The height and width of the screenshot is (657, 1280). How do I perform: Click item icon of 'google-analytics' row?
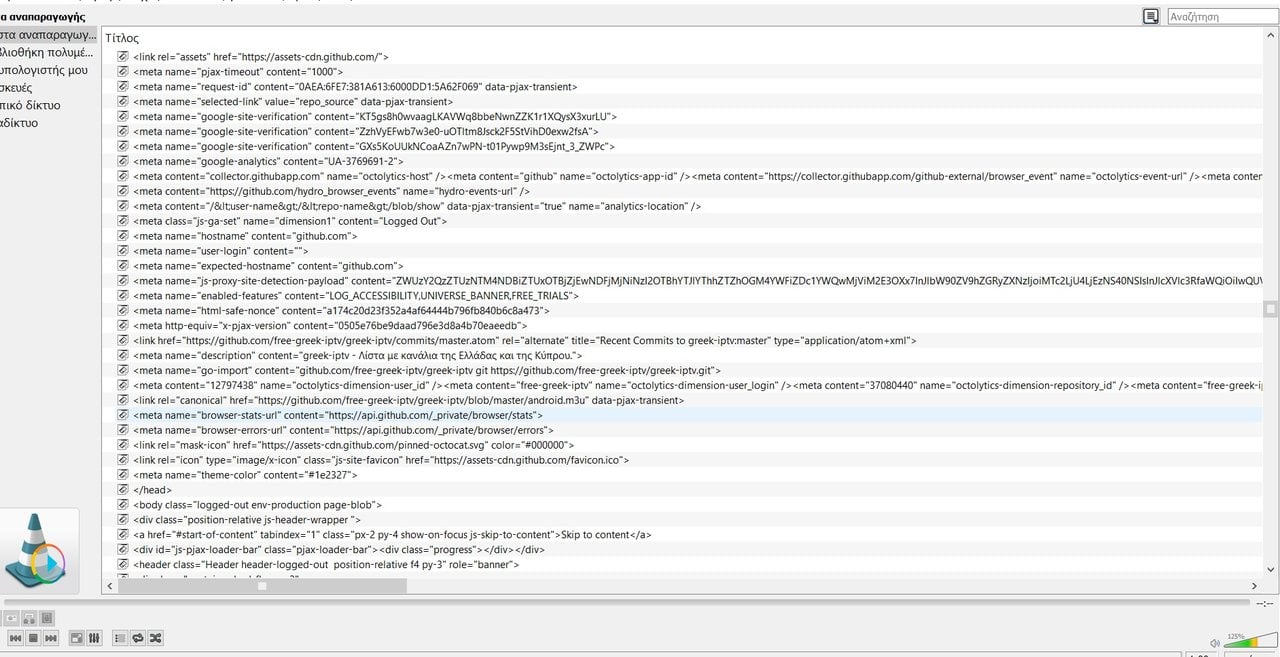point(123,161)
